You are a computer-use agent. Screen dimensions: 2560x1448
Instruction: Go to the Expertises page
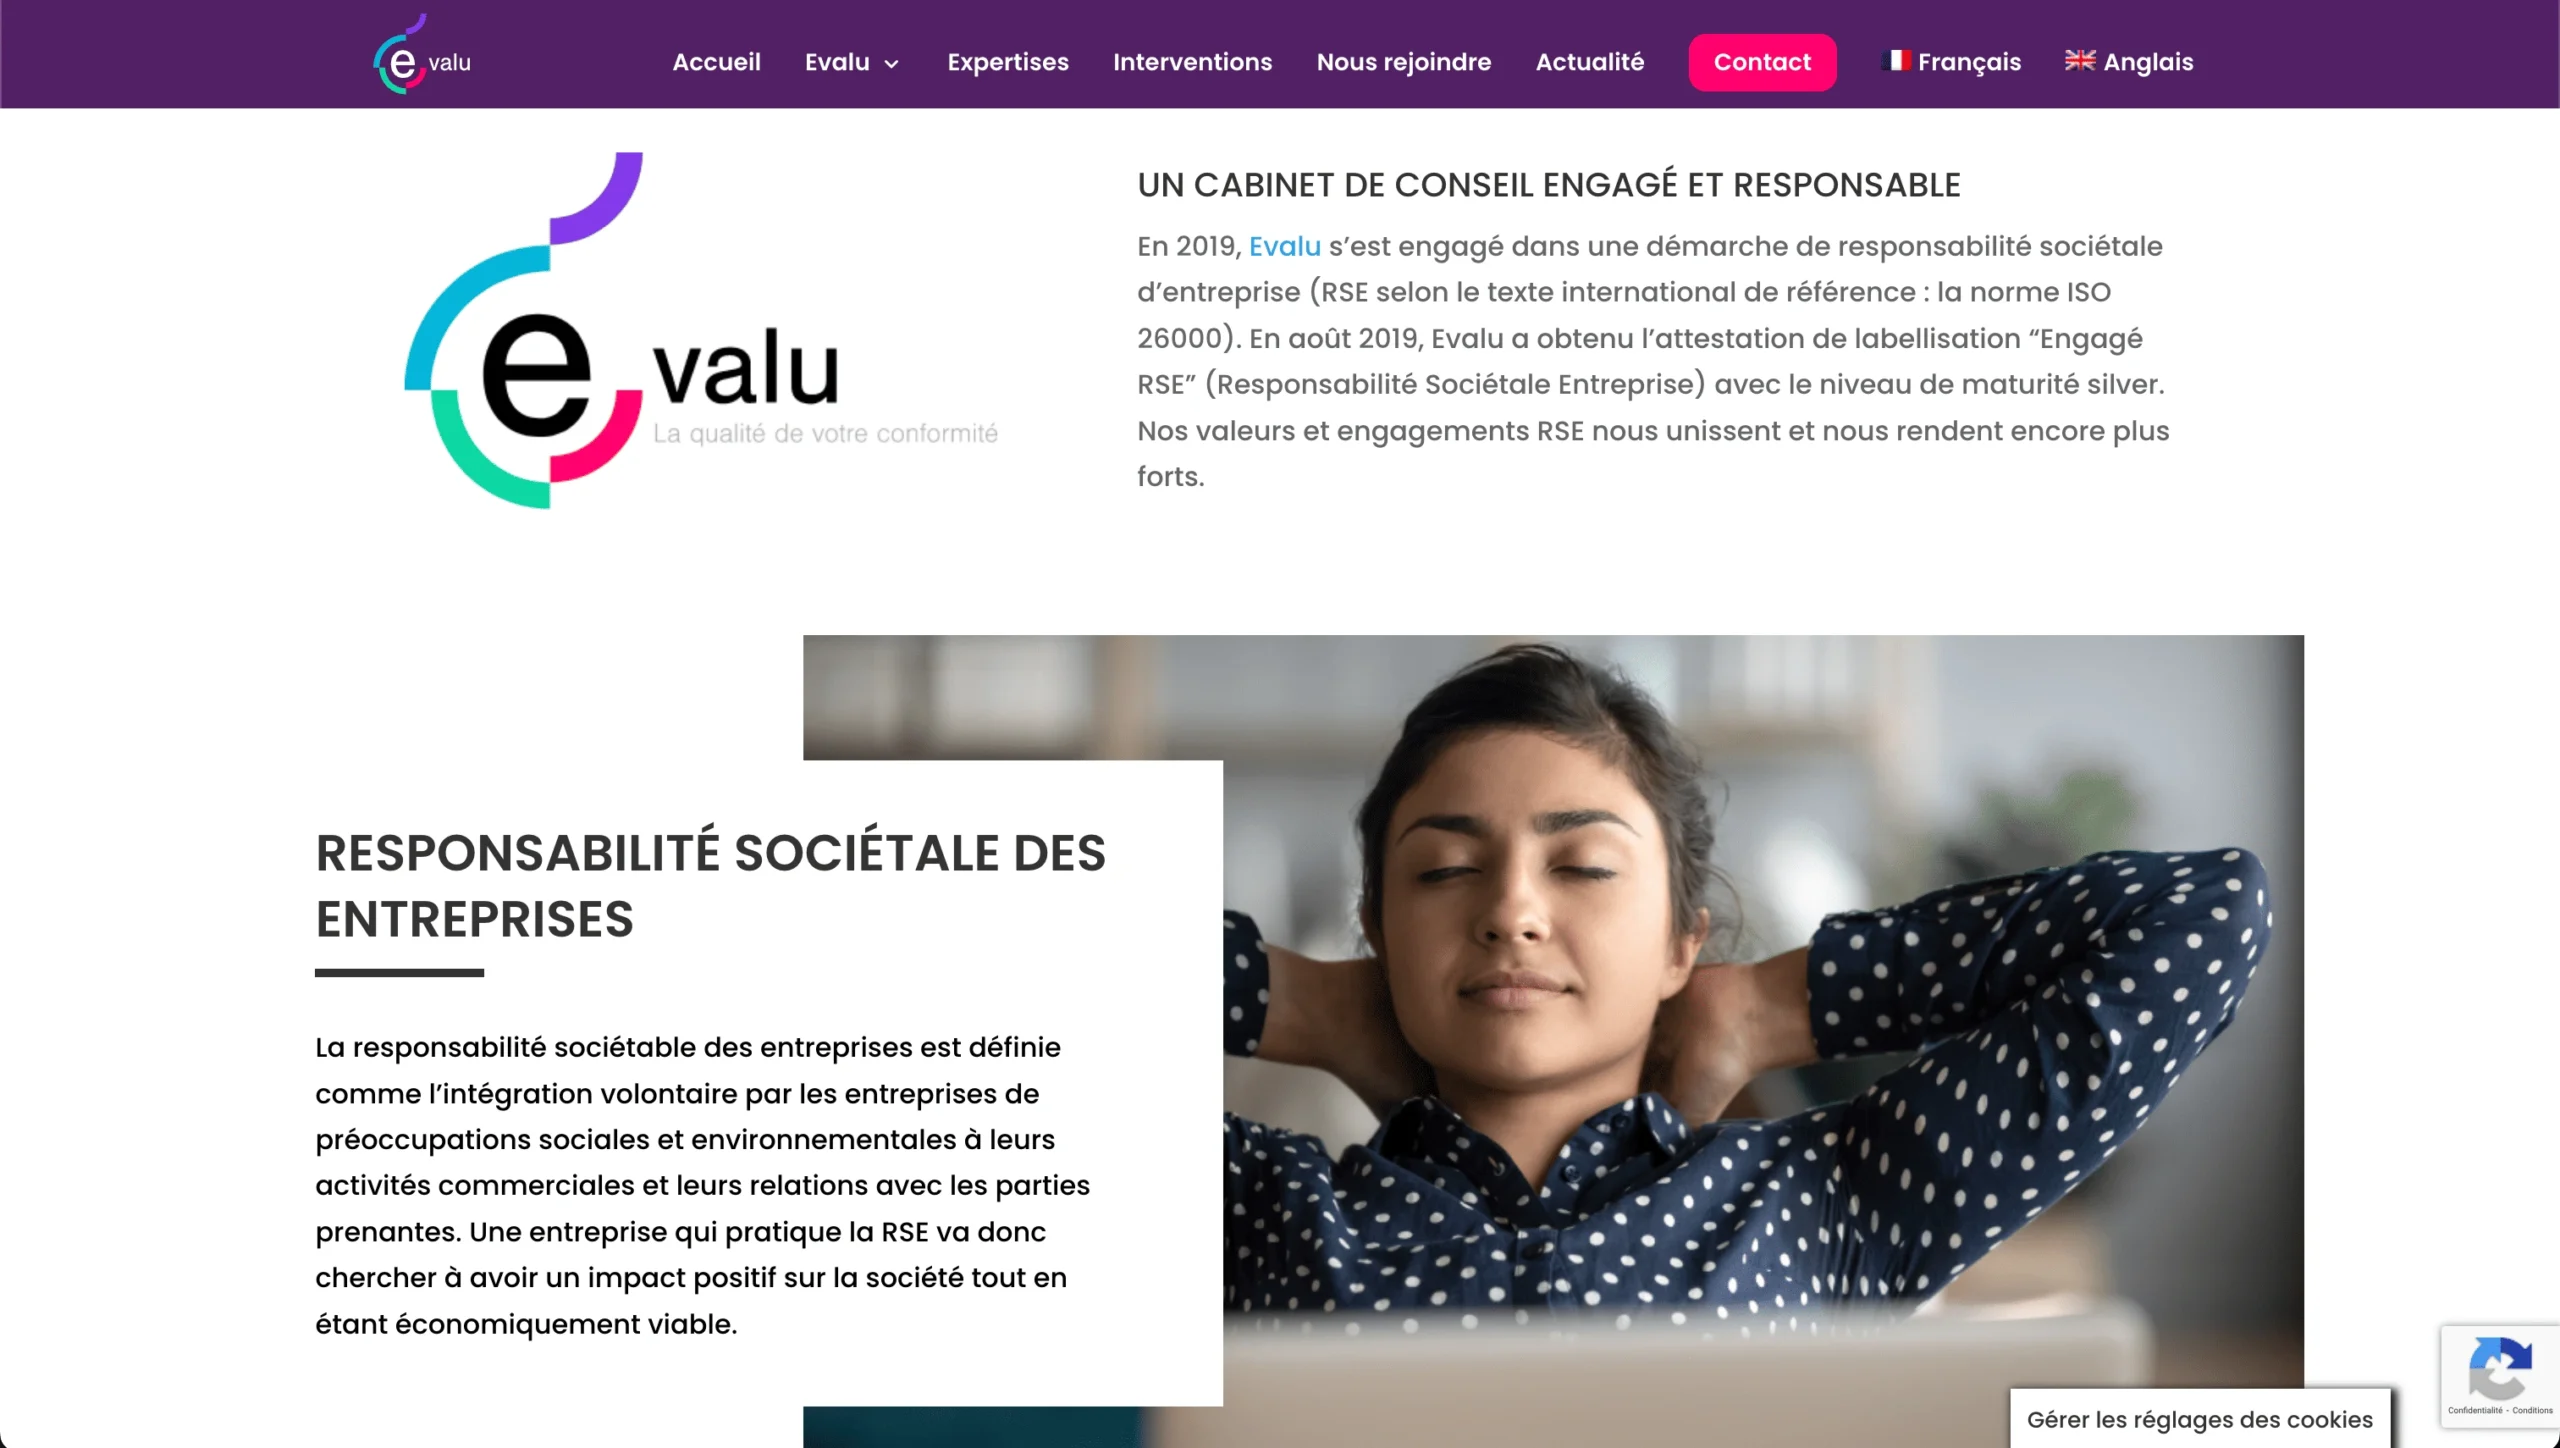1008,62
